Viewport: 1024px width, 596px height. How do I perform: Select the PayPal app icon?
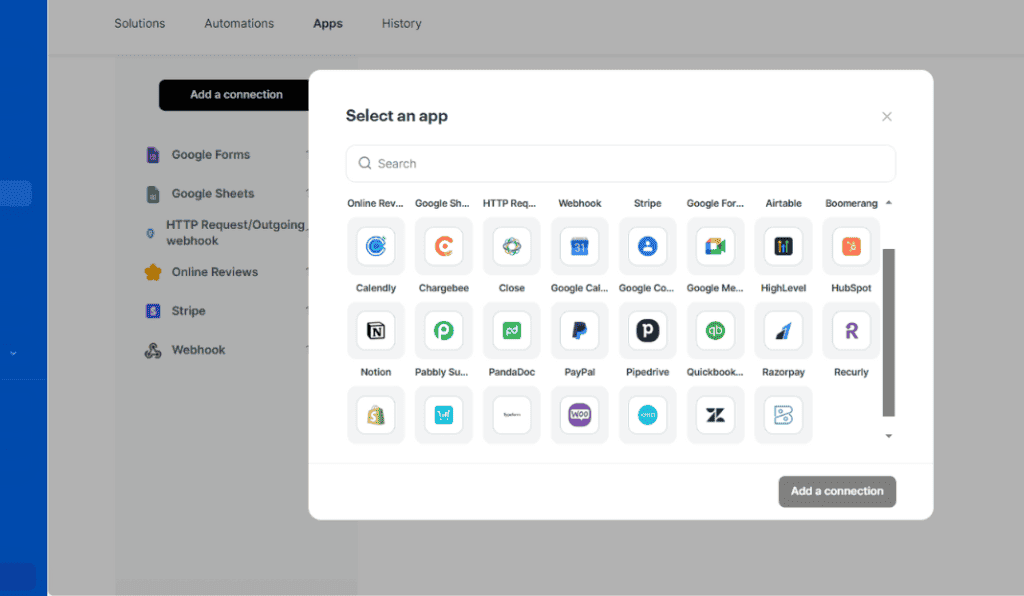click(579, 330)
